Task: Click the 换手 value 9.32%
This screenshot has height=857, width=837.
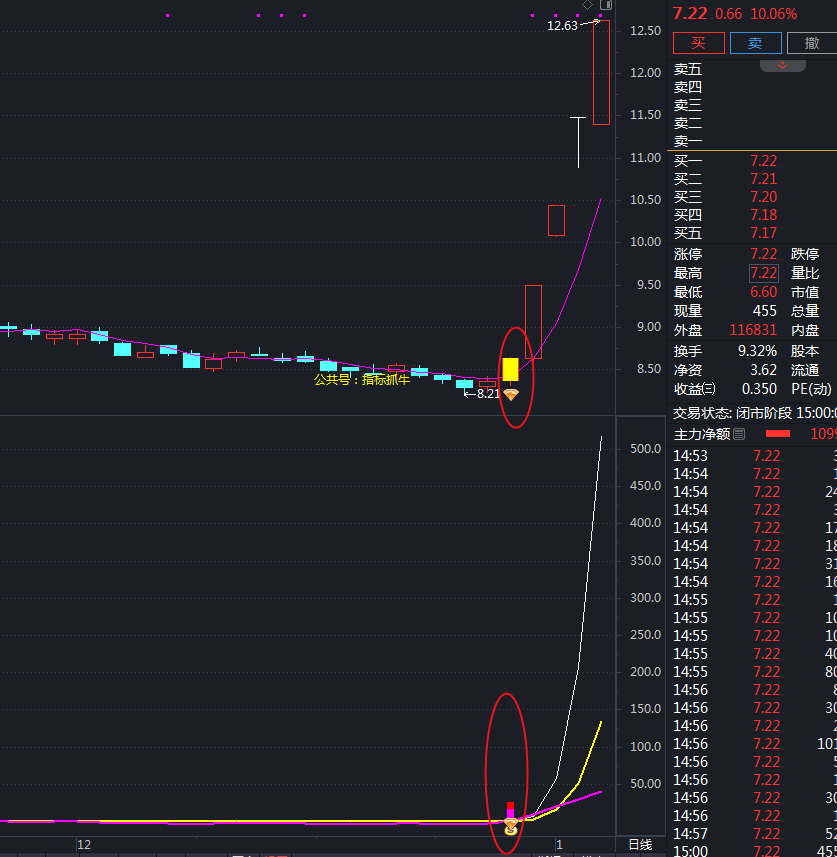Action: coord(757,351)
